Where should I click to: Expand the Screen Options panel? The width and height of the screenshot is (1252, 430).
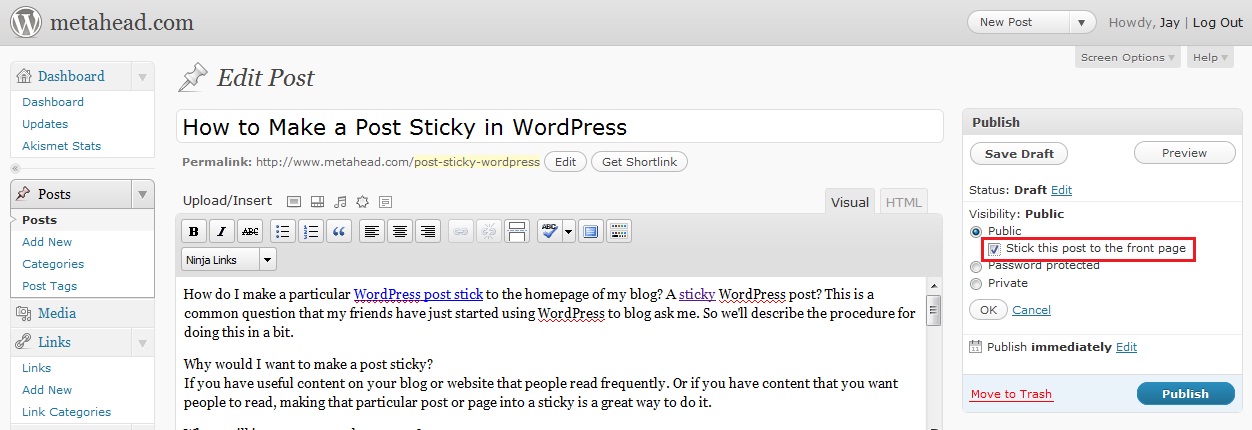pos(1128,57)
